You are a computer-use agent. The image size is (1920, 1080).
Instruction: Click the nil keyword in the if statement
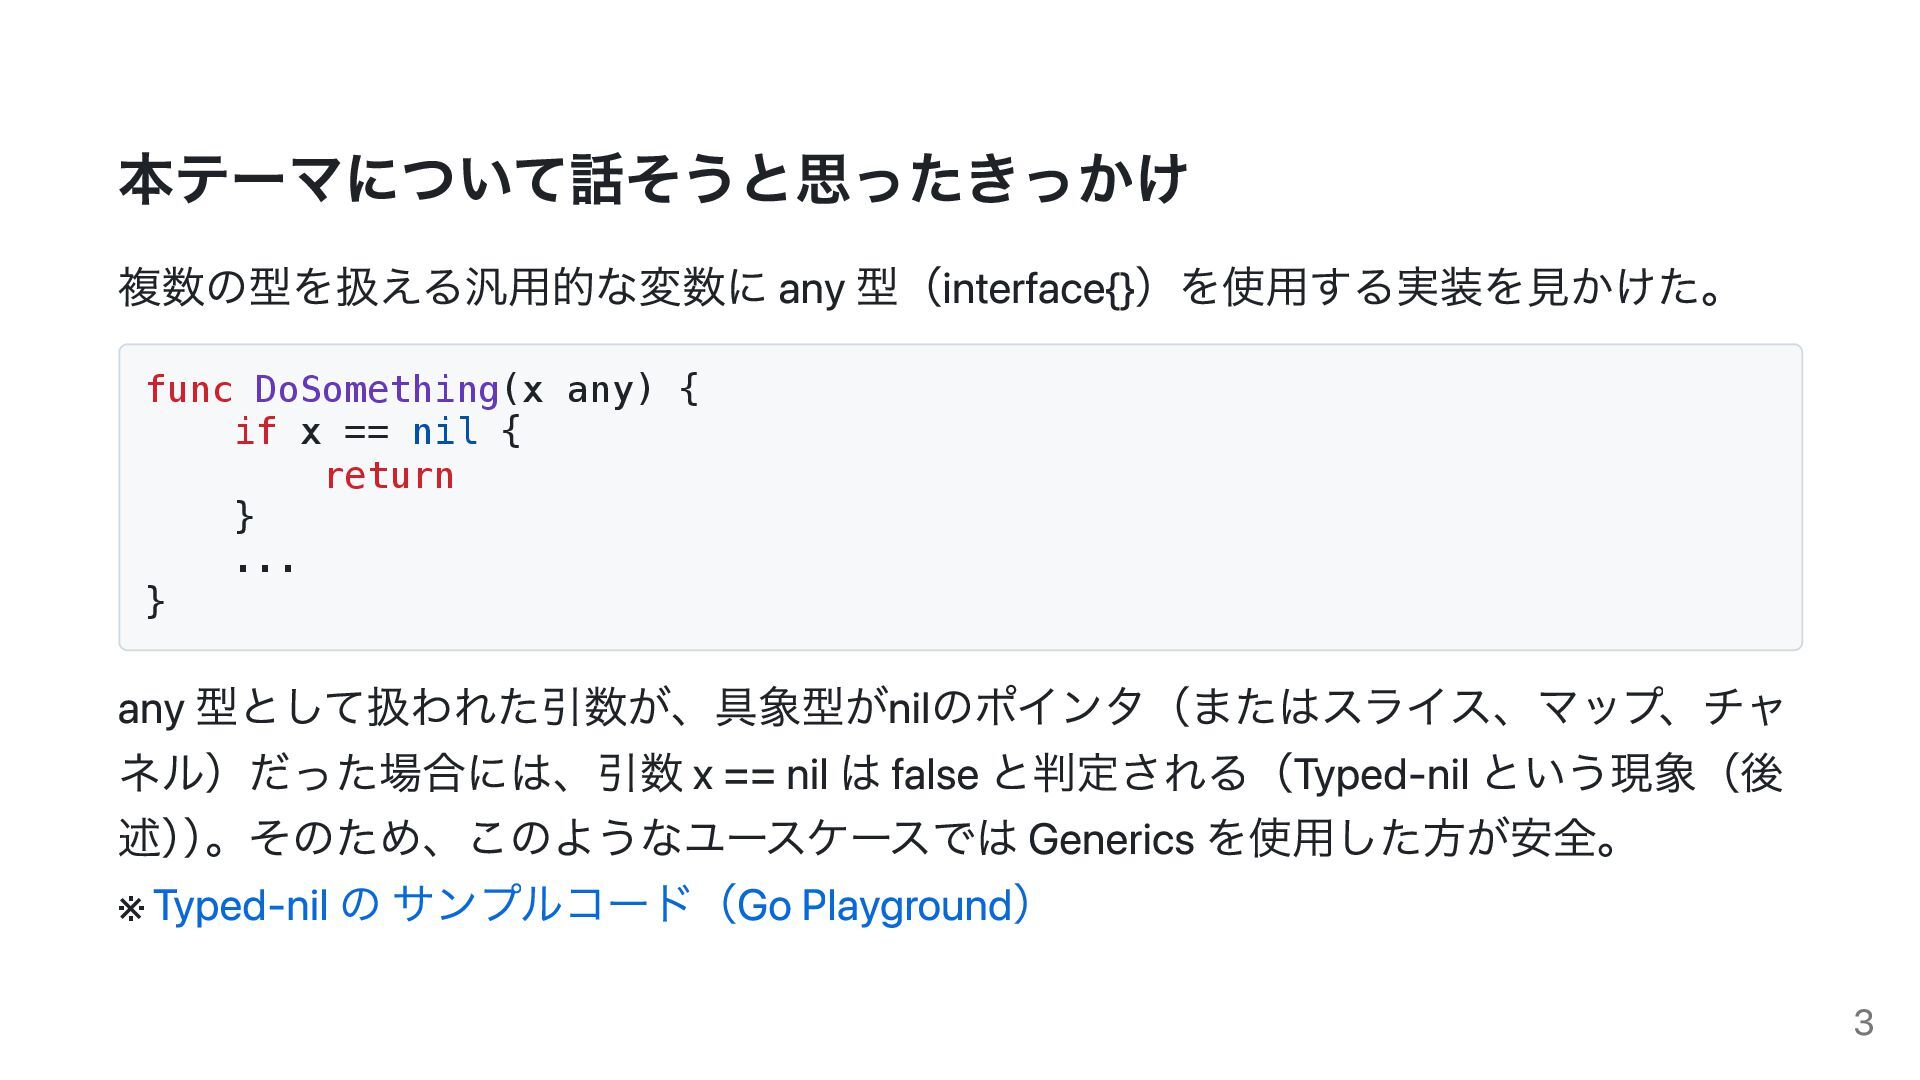[x=444, y=432]
